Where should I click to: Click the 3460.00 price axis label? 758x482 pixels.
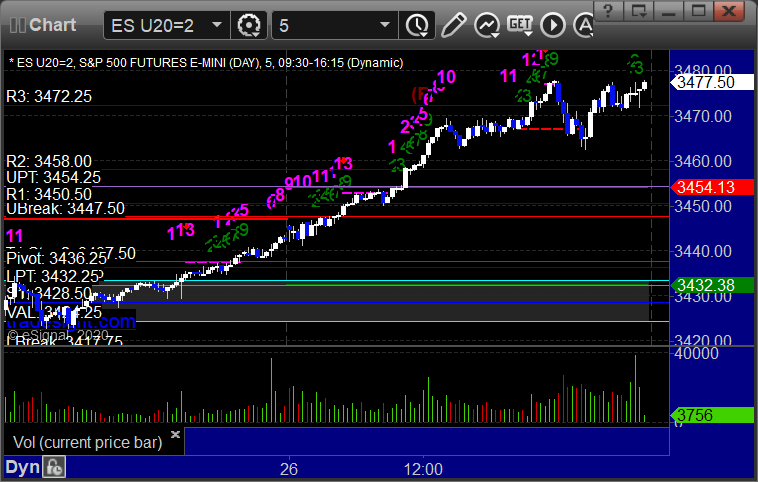click(702, 161)
